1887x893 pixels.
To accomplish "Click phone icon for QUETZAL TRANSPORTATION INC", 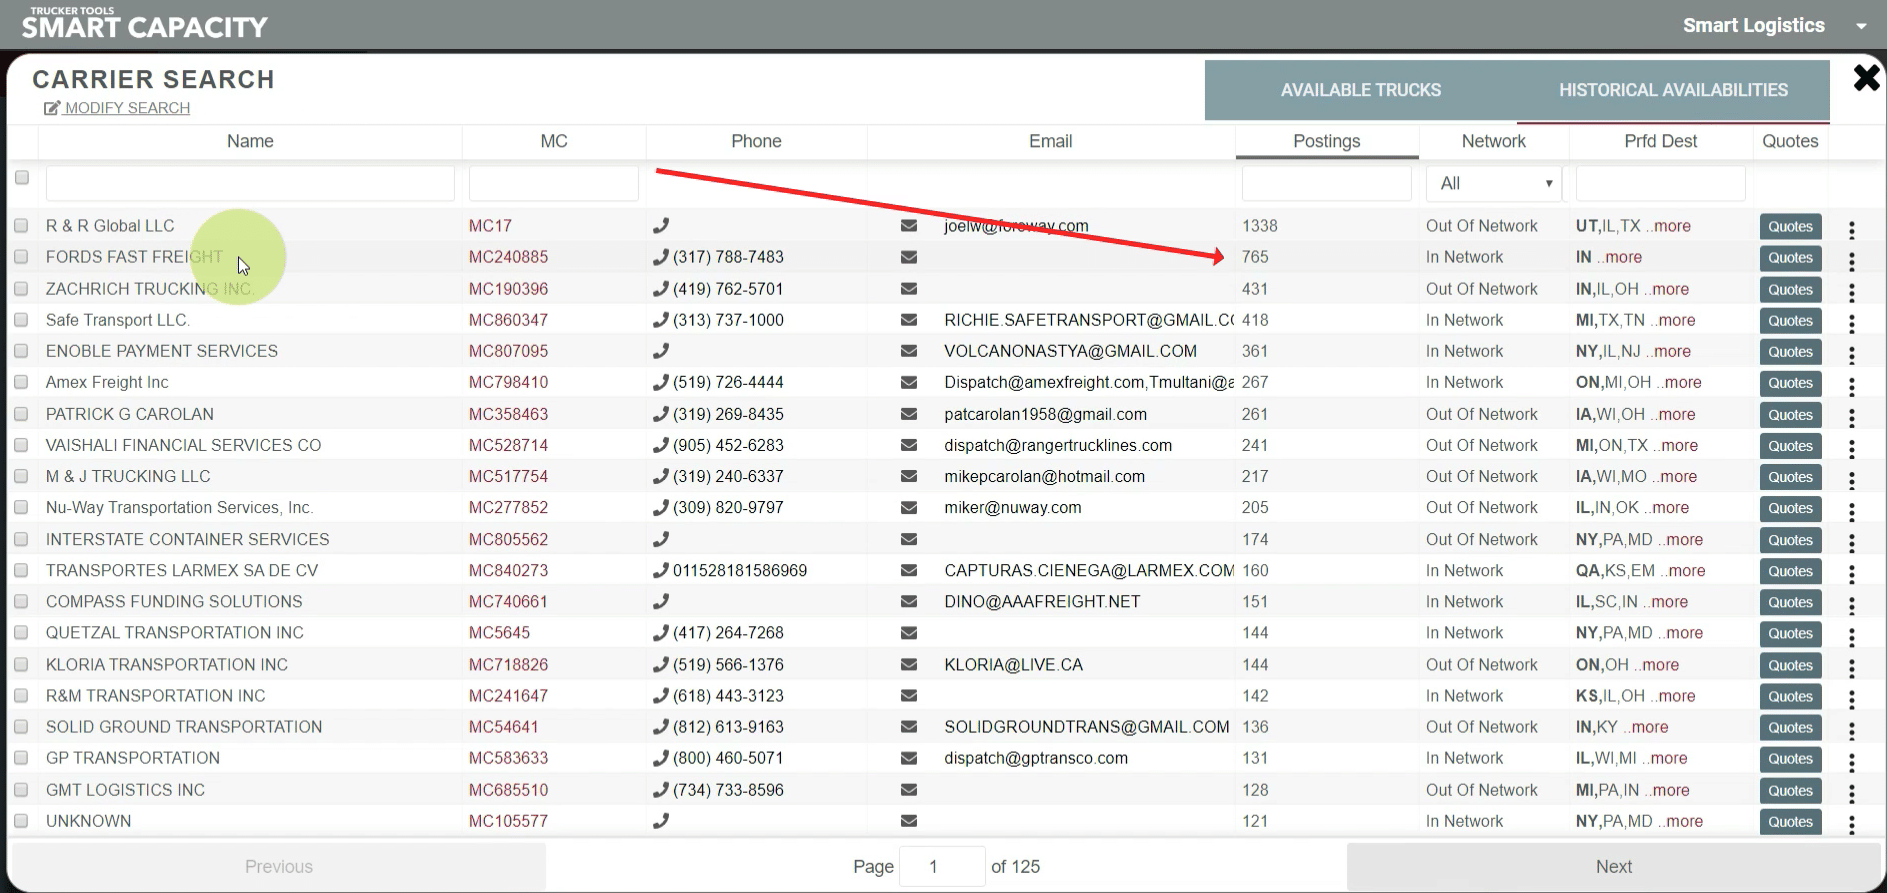I will pos(661,633).
